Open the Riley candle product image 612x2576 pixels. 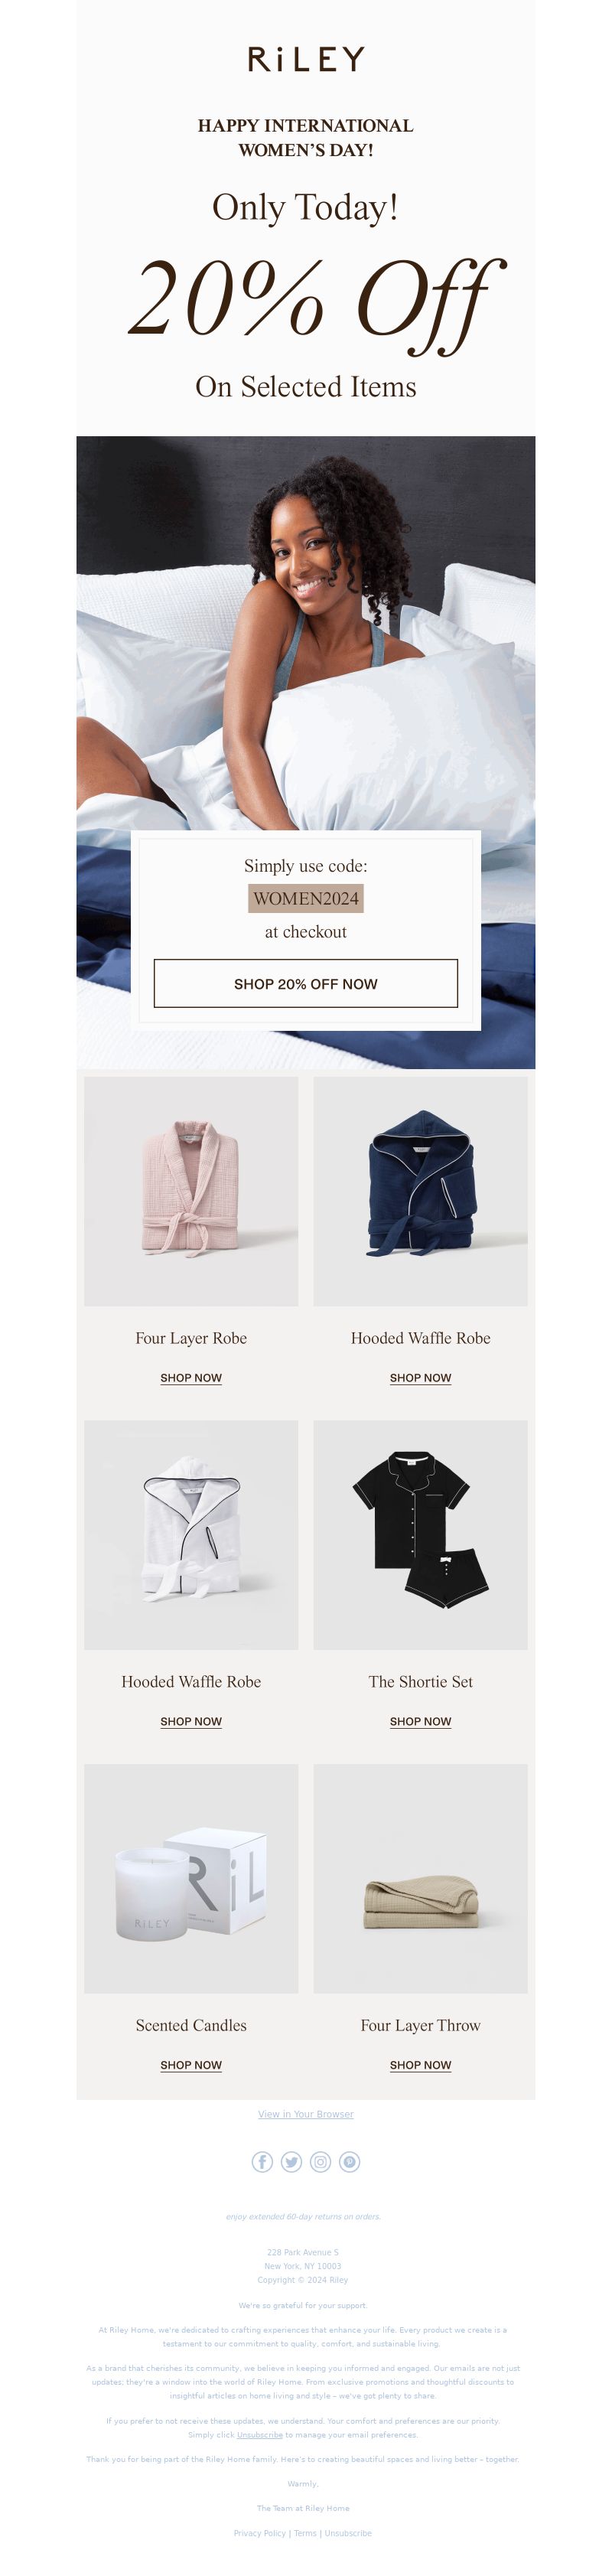[191, 1878]
